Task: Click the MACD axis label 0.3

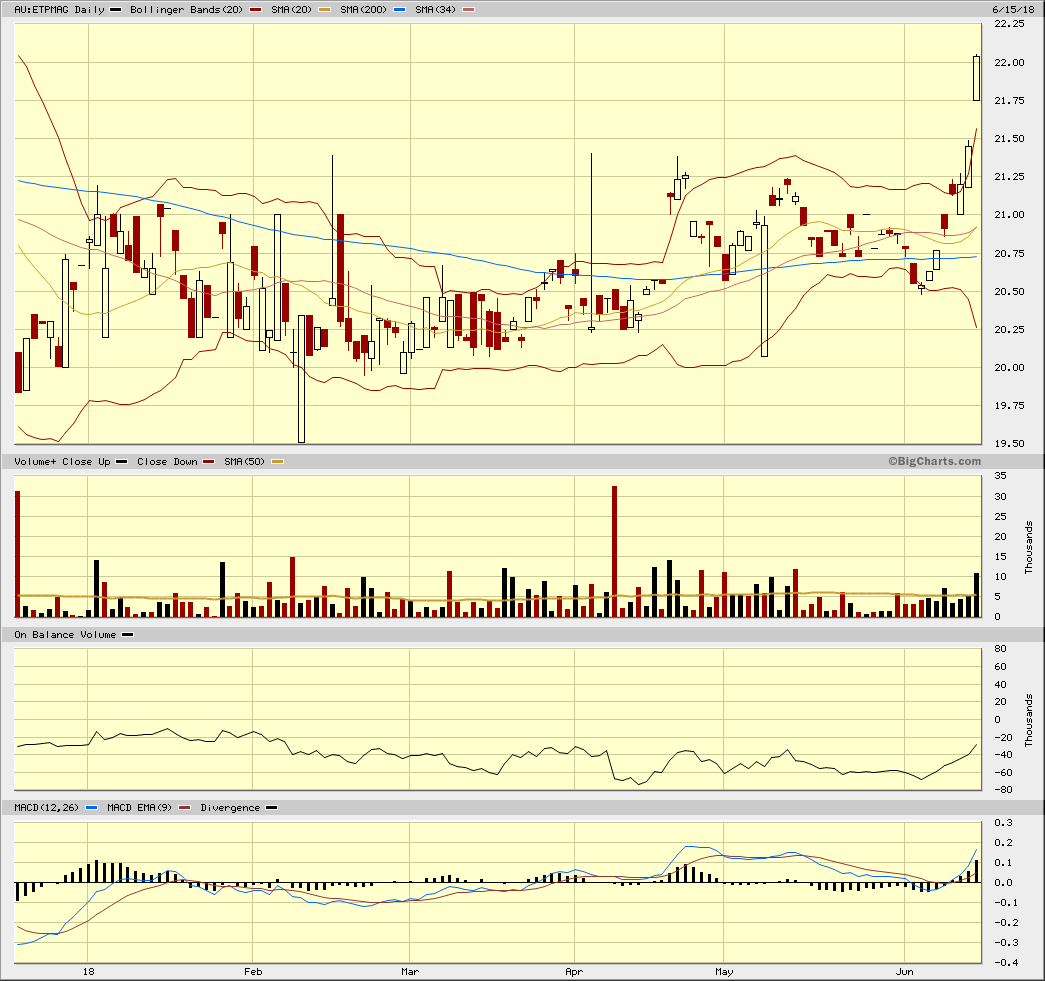Action: pos(1004,823)
